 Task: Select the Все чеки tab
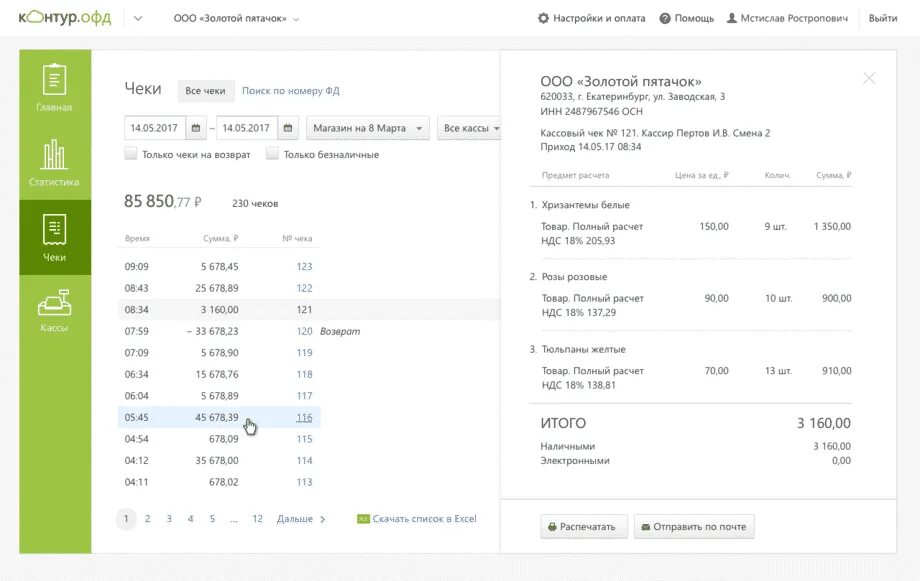click(x=205, y=91)
